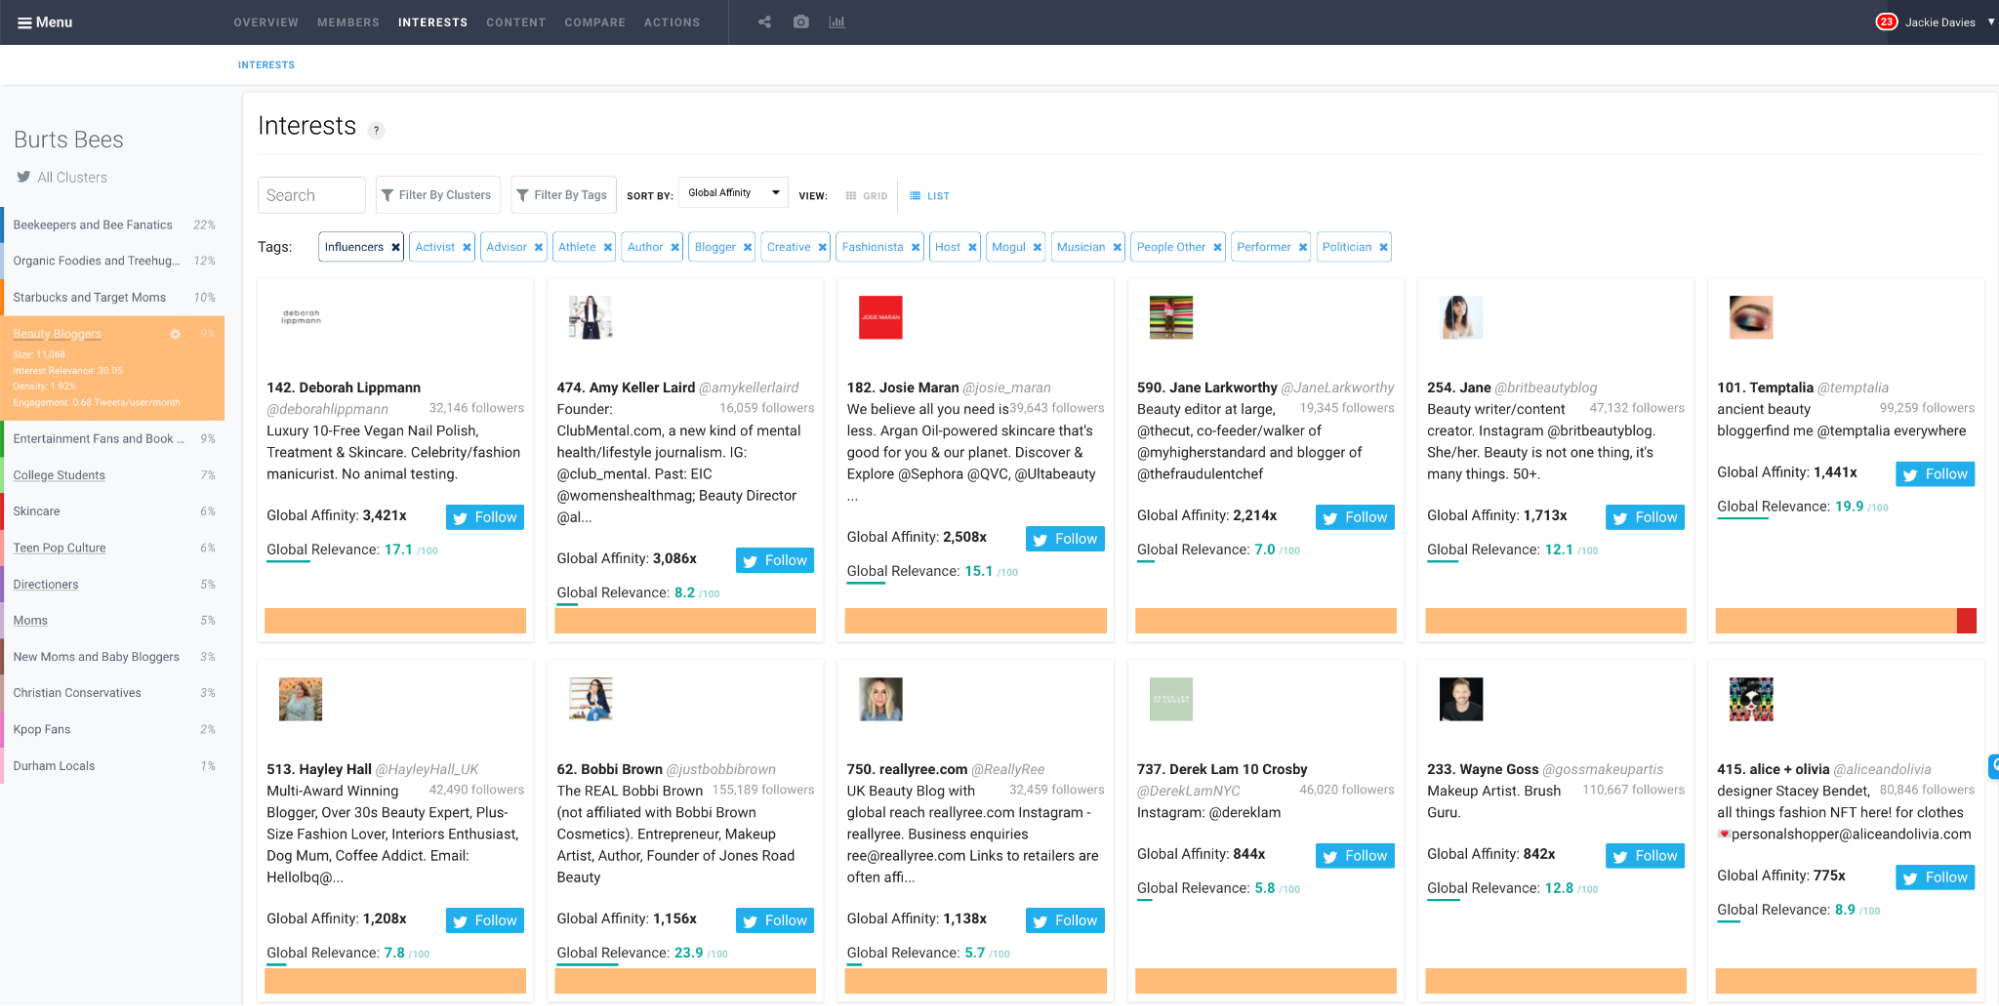Screen dimensions: 1999x1006
Task: Open Filter By Tags dropdown
Action: tap(562, 195)
